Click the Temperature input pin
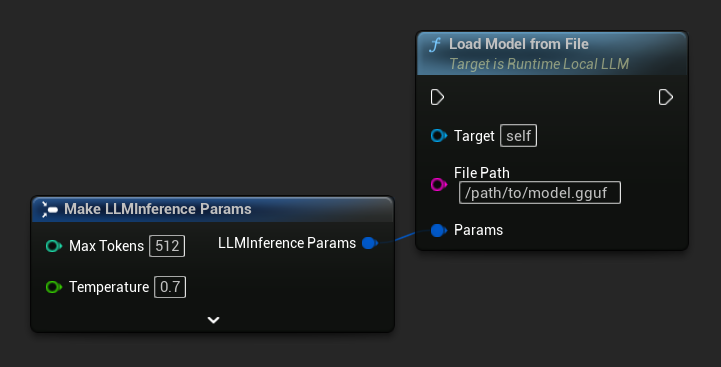 tap(54, 287)
